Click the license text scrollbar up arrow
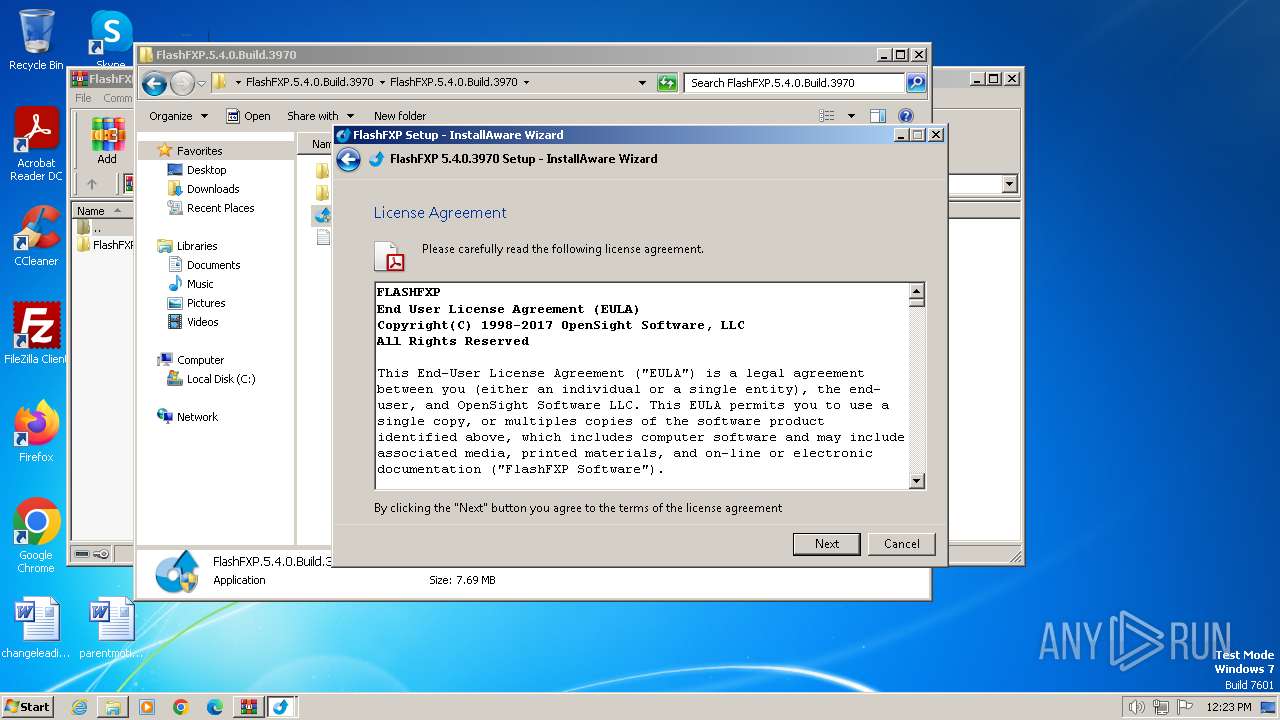Viewport: 1280px width, 720px height. [916, 291]
